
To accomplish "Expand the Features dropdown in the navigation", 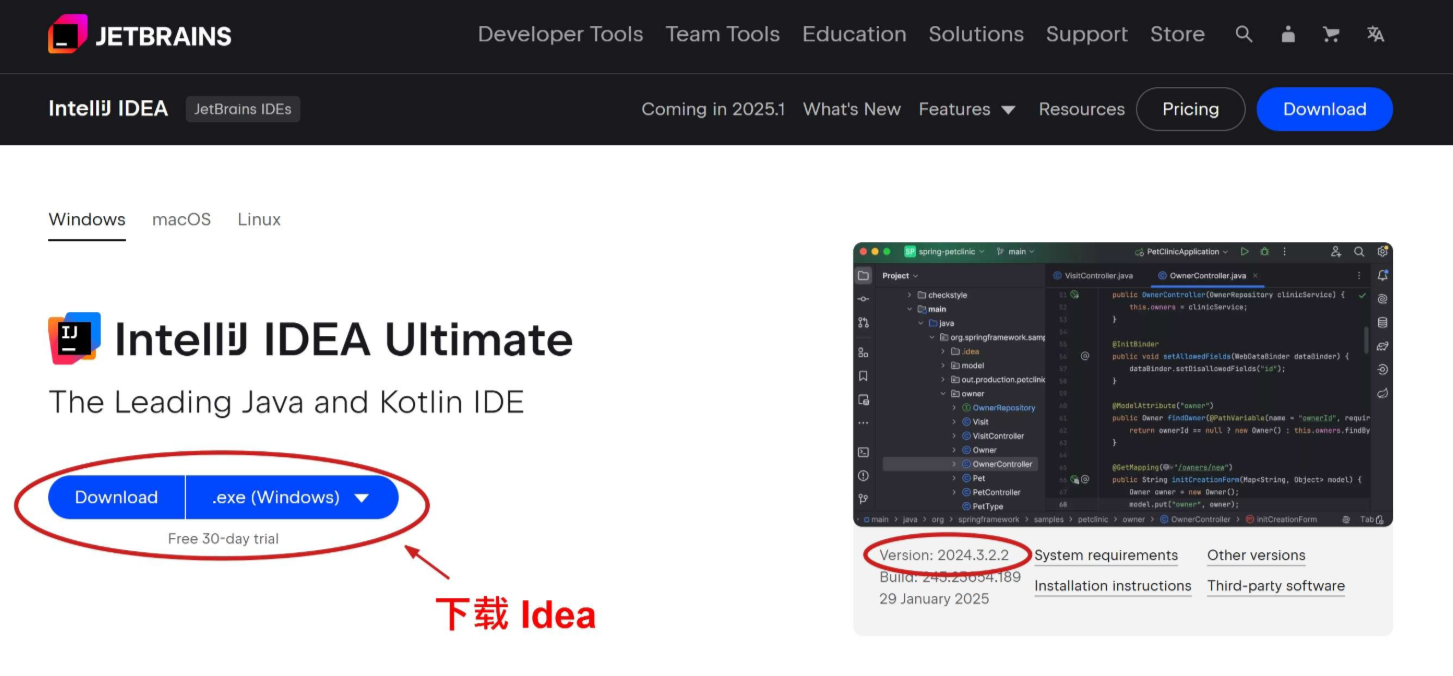I will pyautogui.click(x=967, y=109).
